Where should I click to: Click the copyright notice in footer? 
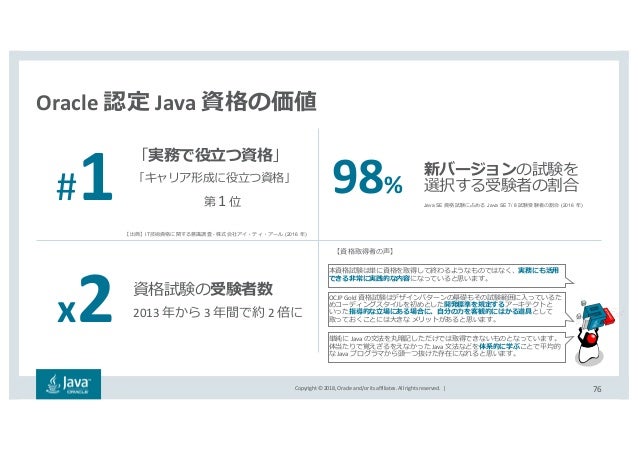click(369, 388)
